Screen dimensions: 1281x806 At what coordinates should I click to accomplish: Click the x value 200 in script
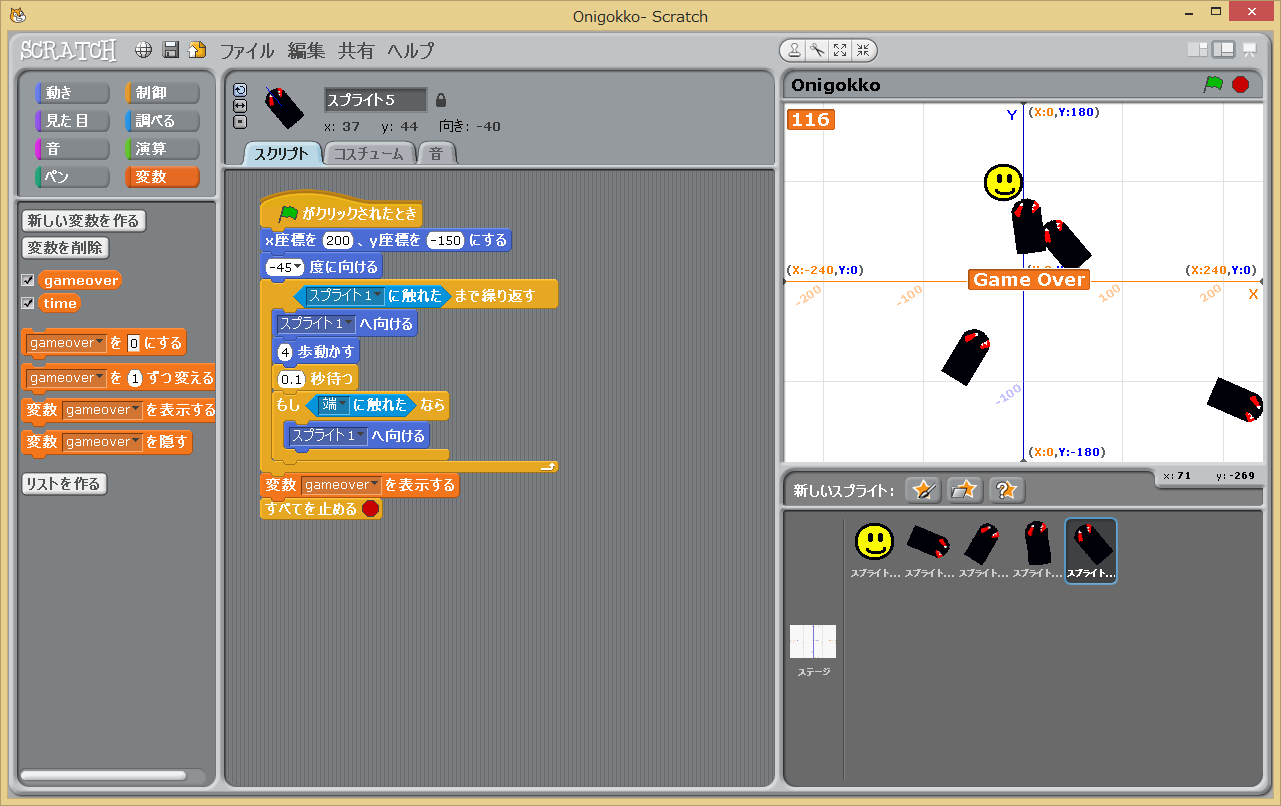click(x=338, y=241)
